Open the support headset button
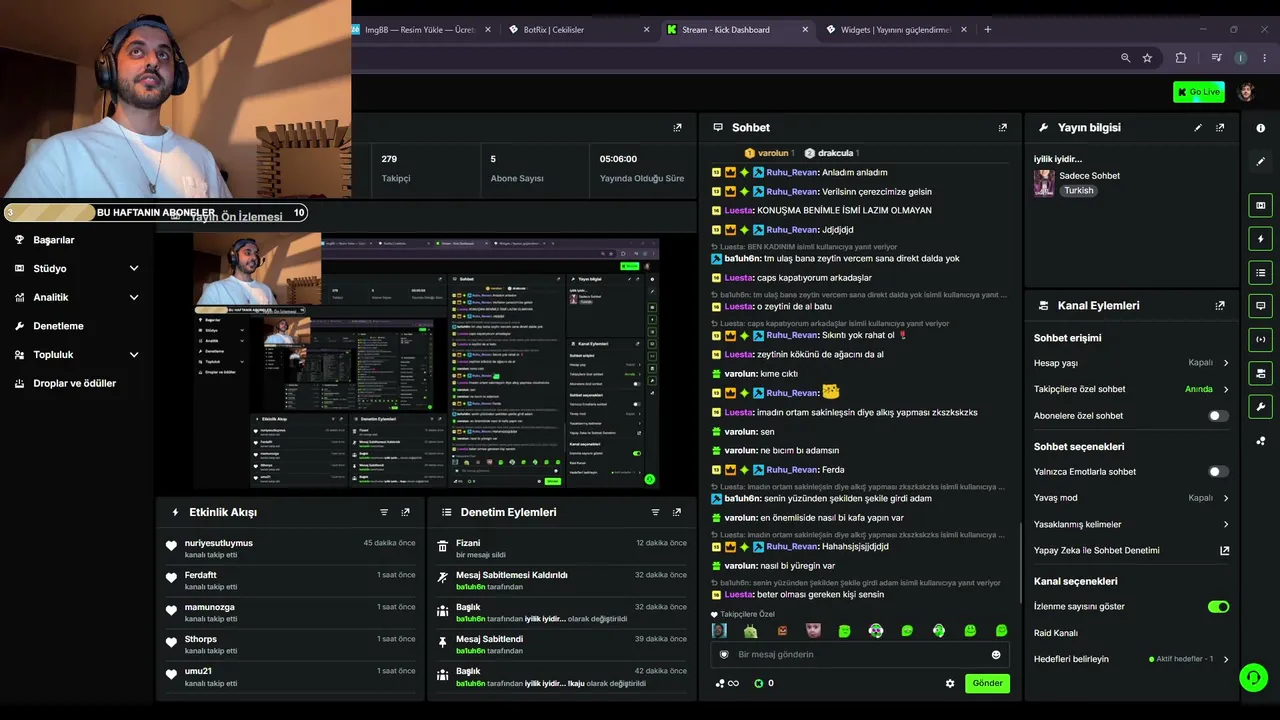This screenshot has height=720, width=1280. pyautogui.click(x=1253, y=678)
